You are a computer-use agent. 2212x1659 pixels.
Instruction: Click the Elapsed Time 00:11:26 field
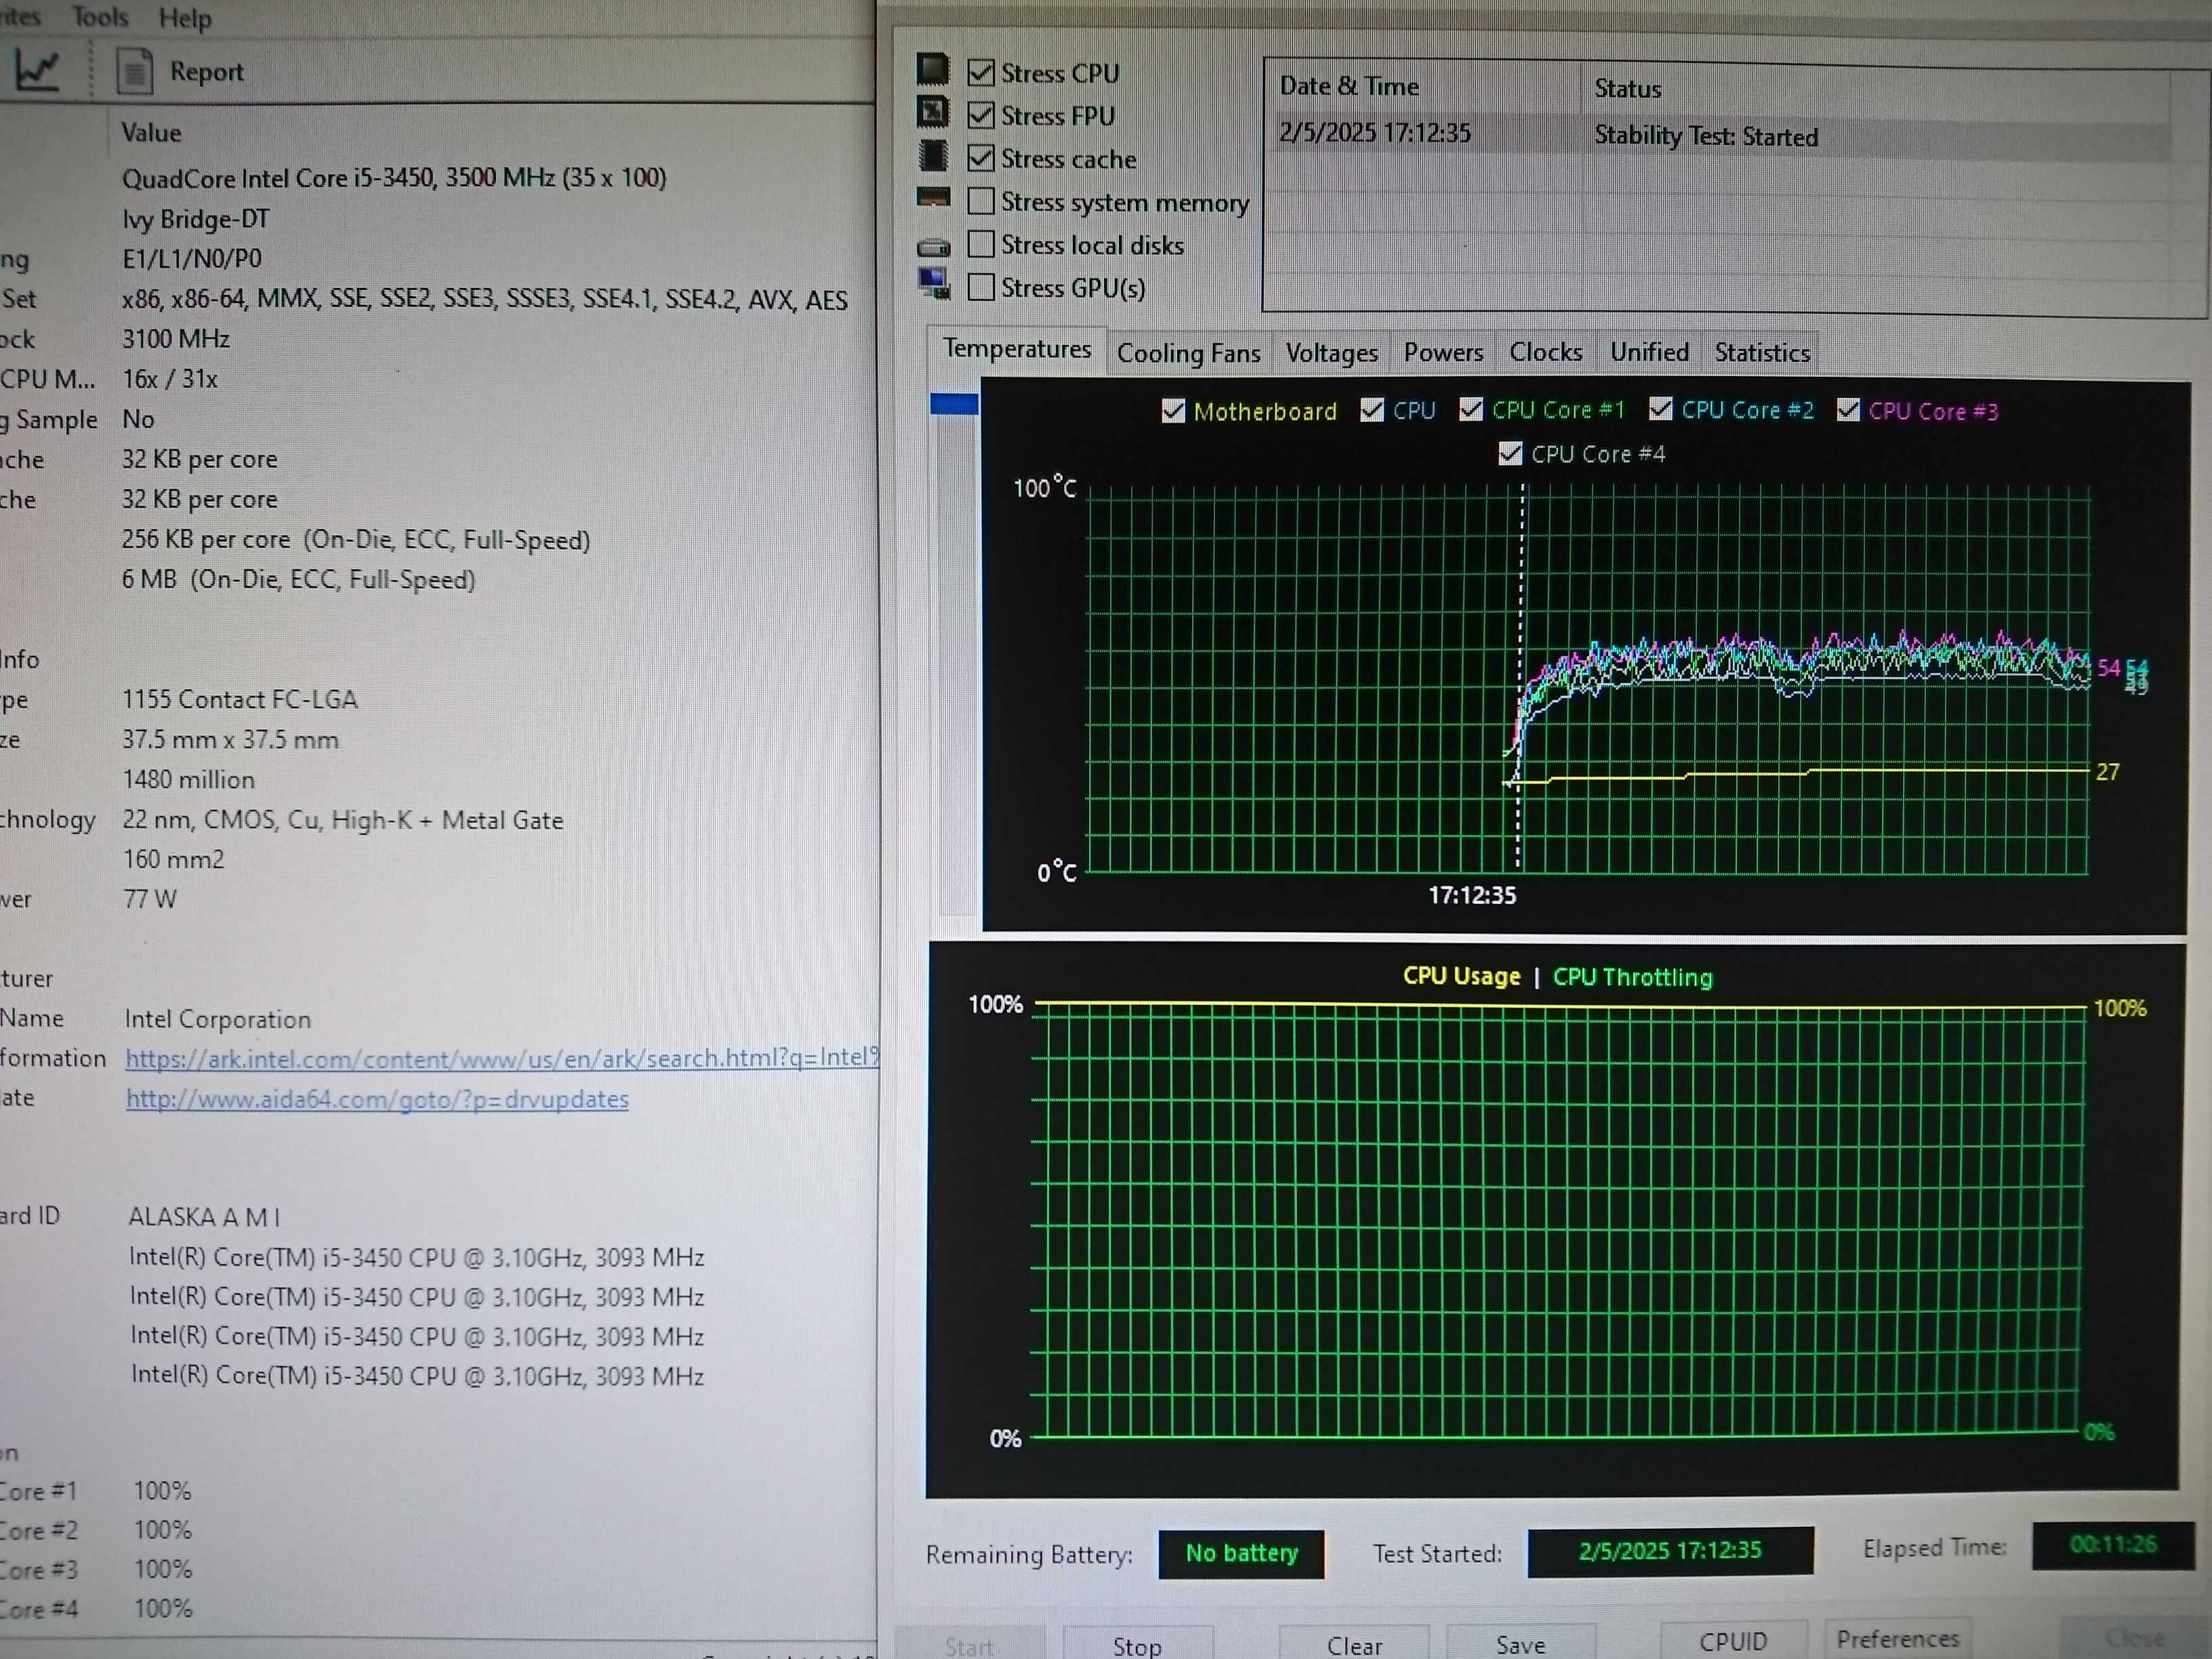[x=2113, y=1545]
